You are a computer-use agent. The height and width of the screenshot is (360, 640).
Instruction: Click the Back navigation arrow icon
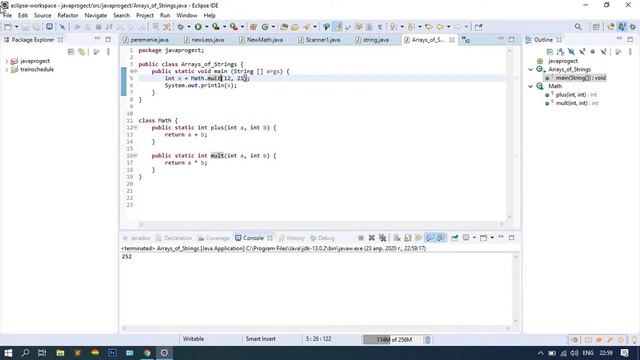440,27
